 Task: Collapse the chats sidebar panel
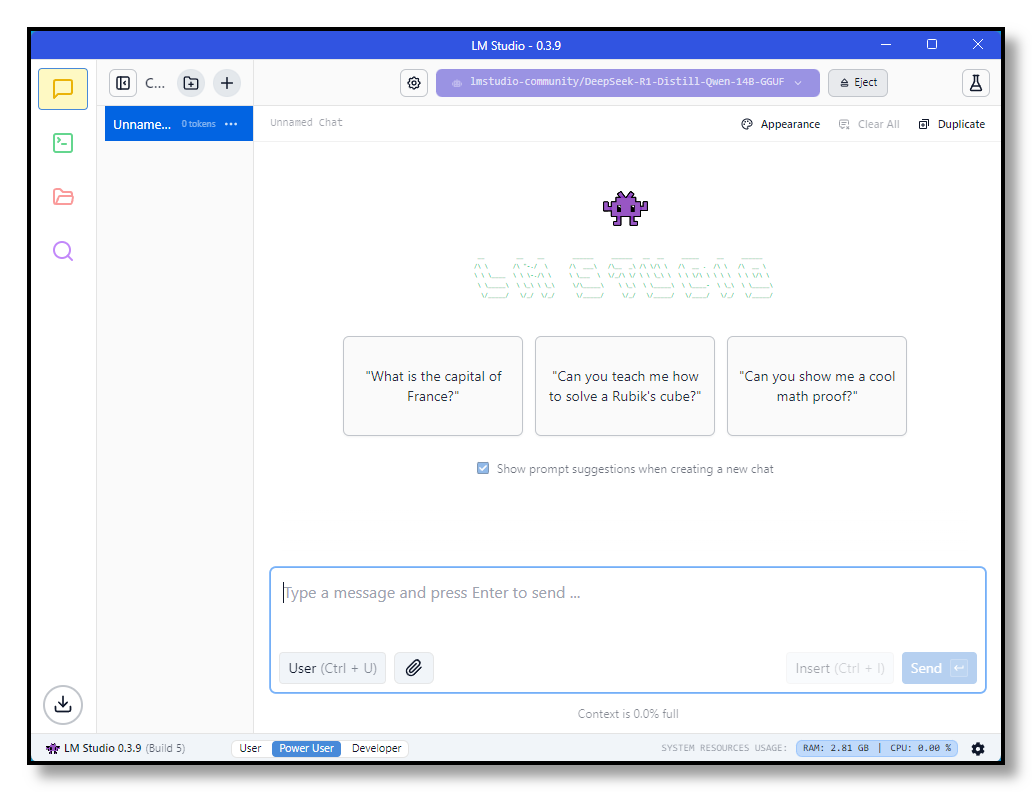tap(123, 83)
